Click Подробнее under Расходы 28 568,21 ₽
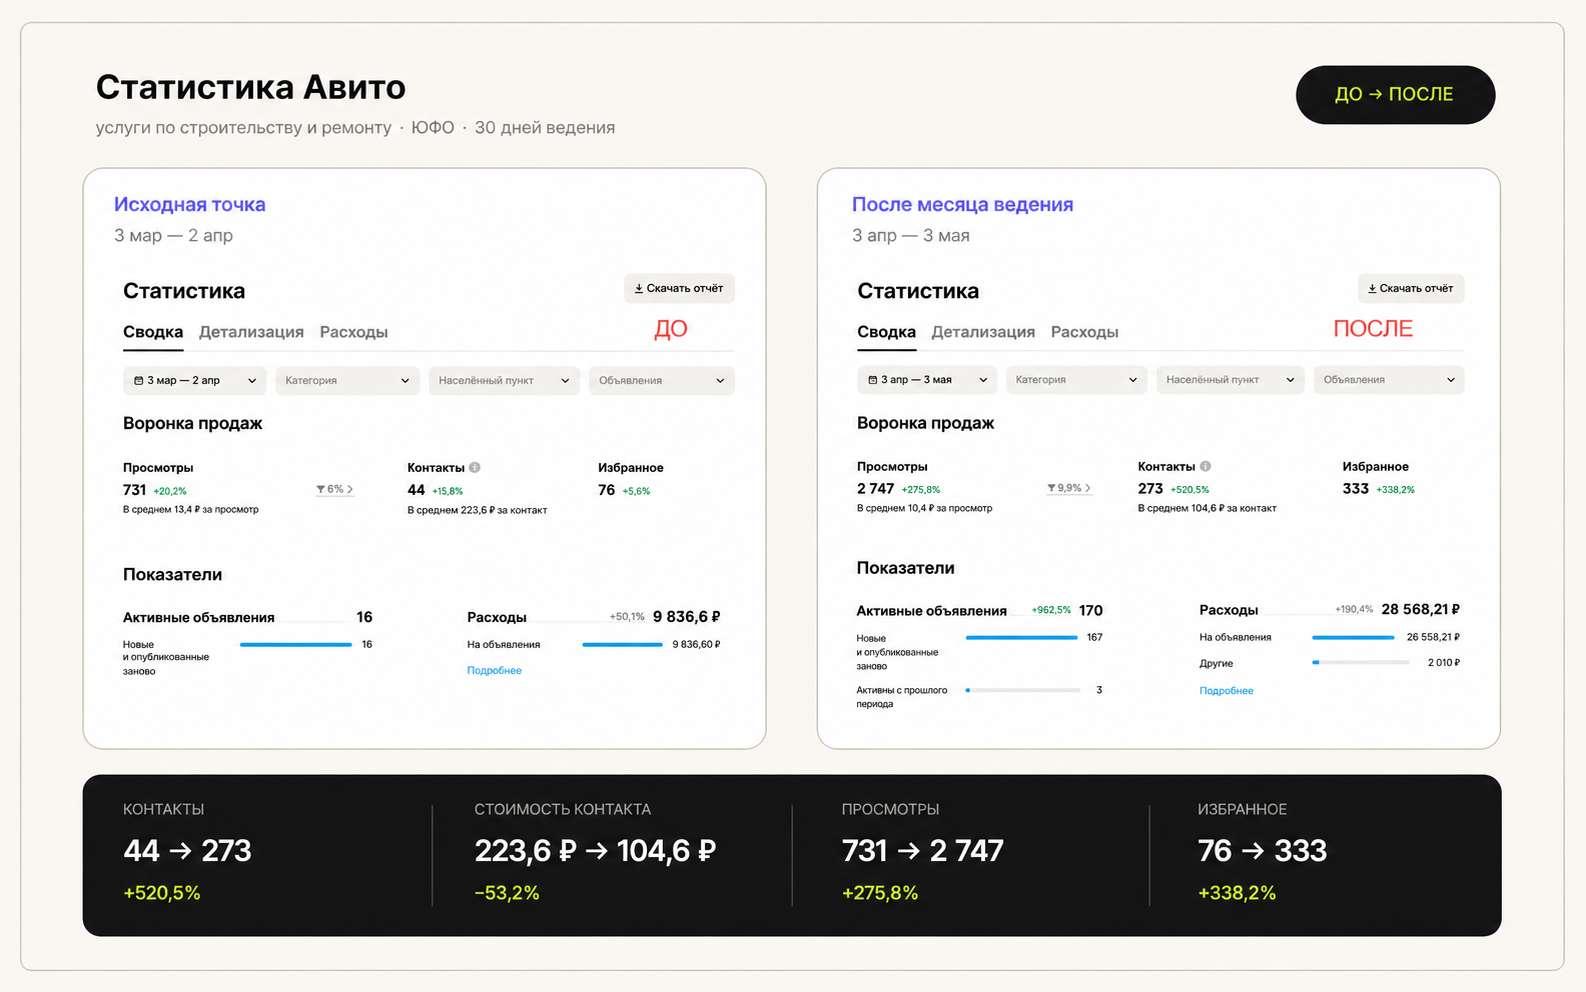This screenshot has height=992, width=1586. (x=1226, y=690)
